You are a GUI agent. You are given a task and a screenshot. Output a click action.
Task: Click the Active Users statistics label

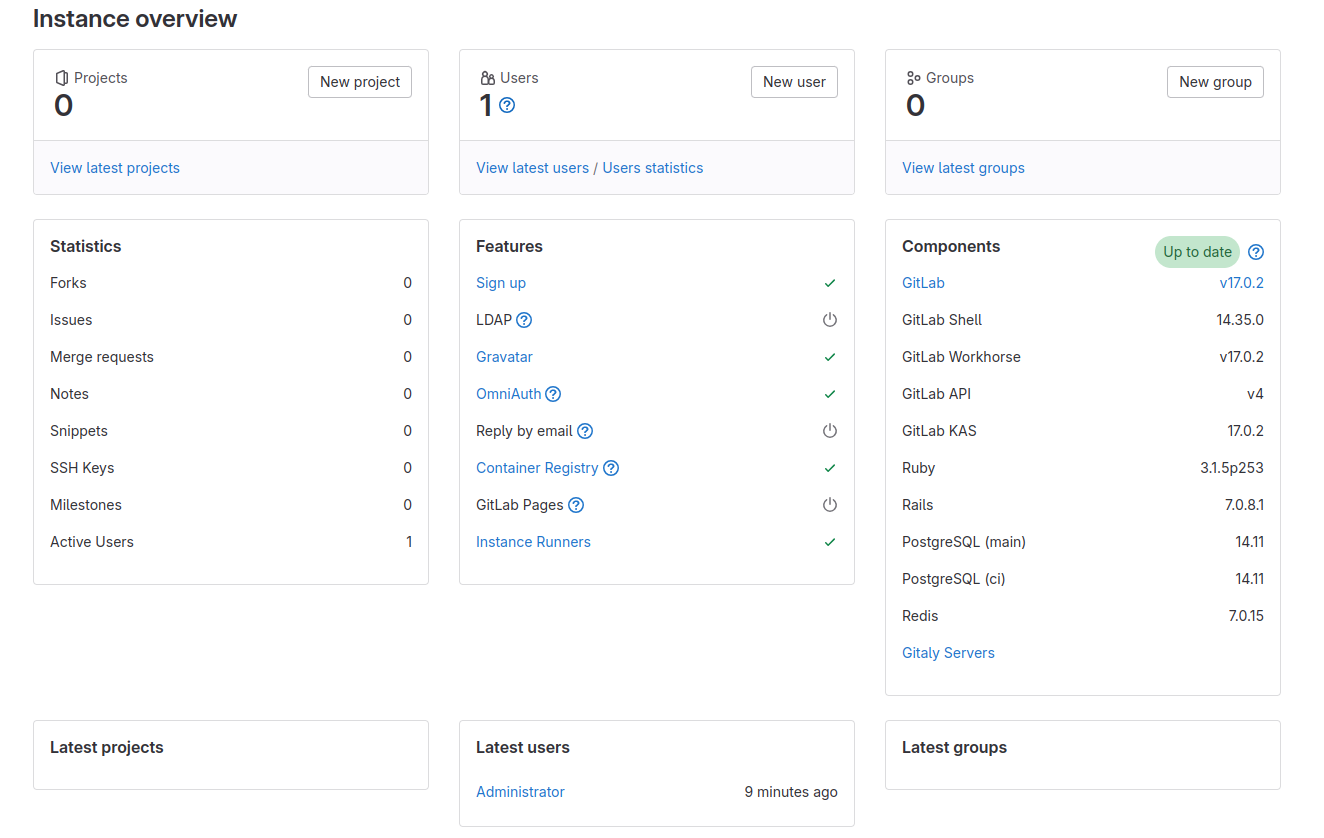pyautogui.click(x=92, y=542)
